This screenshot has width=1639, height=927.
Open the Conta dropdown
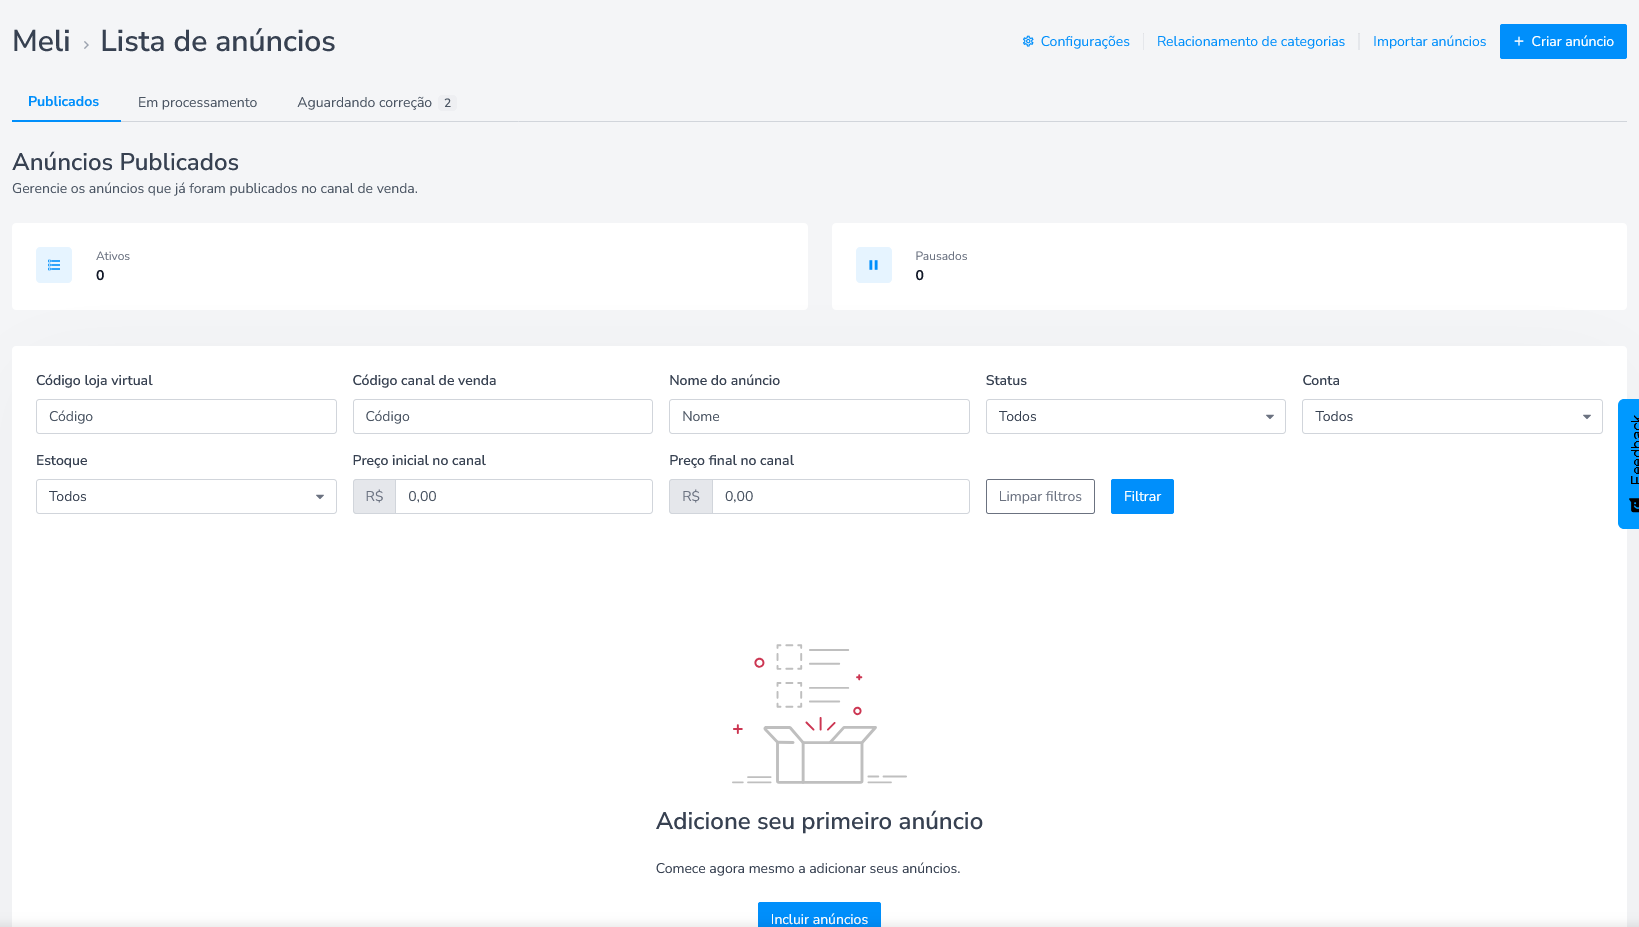[x=1452, y=416]
